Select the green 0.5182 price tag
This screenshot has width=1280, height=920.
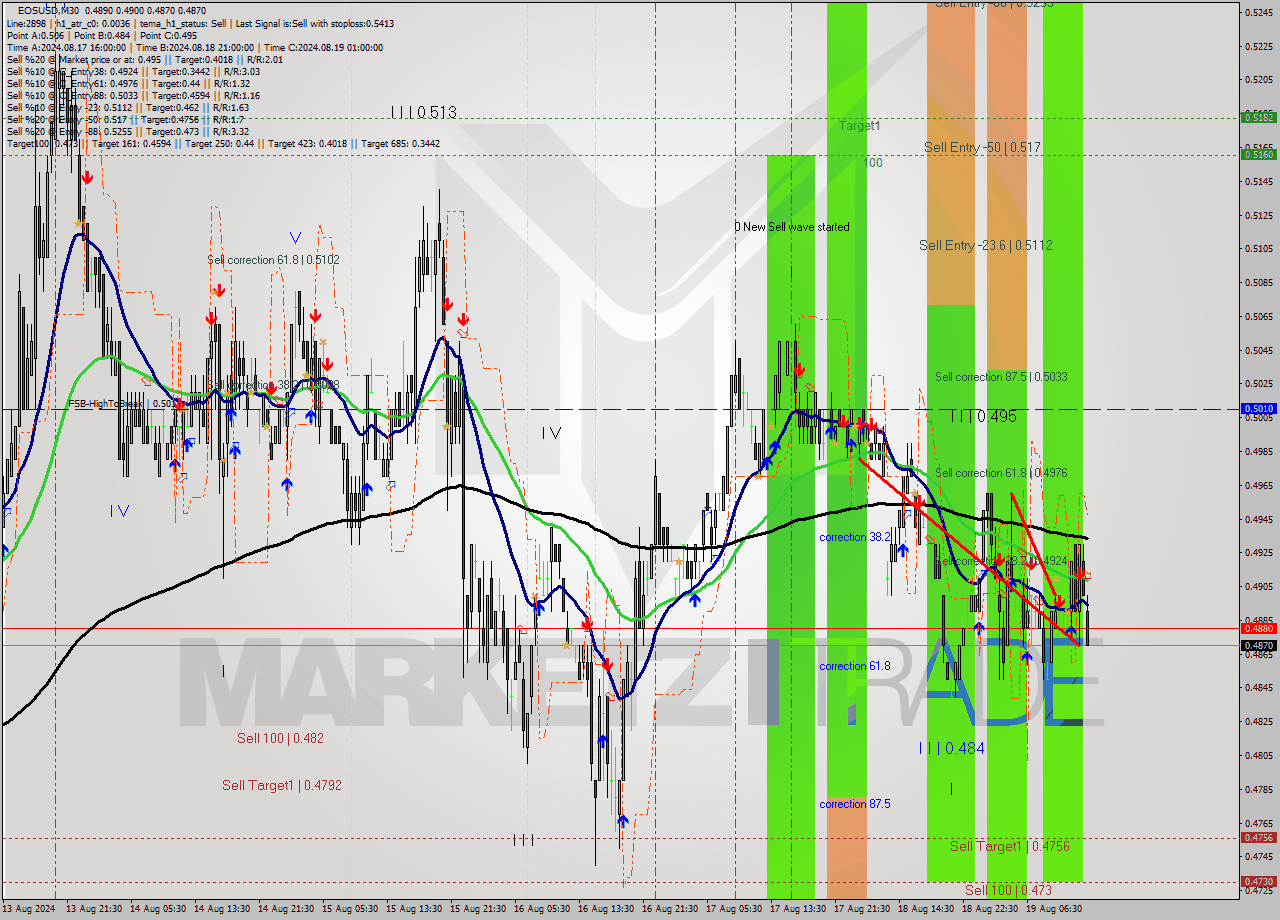point(1258,117)
